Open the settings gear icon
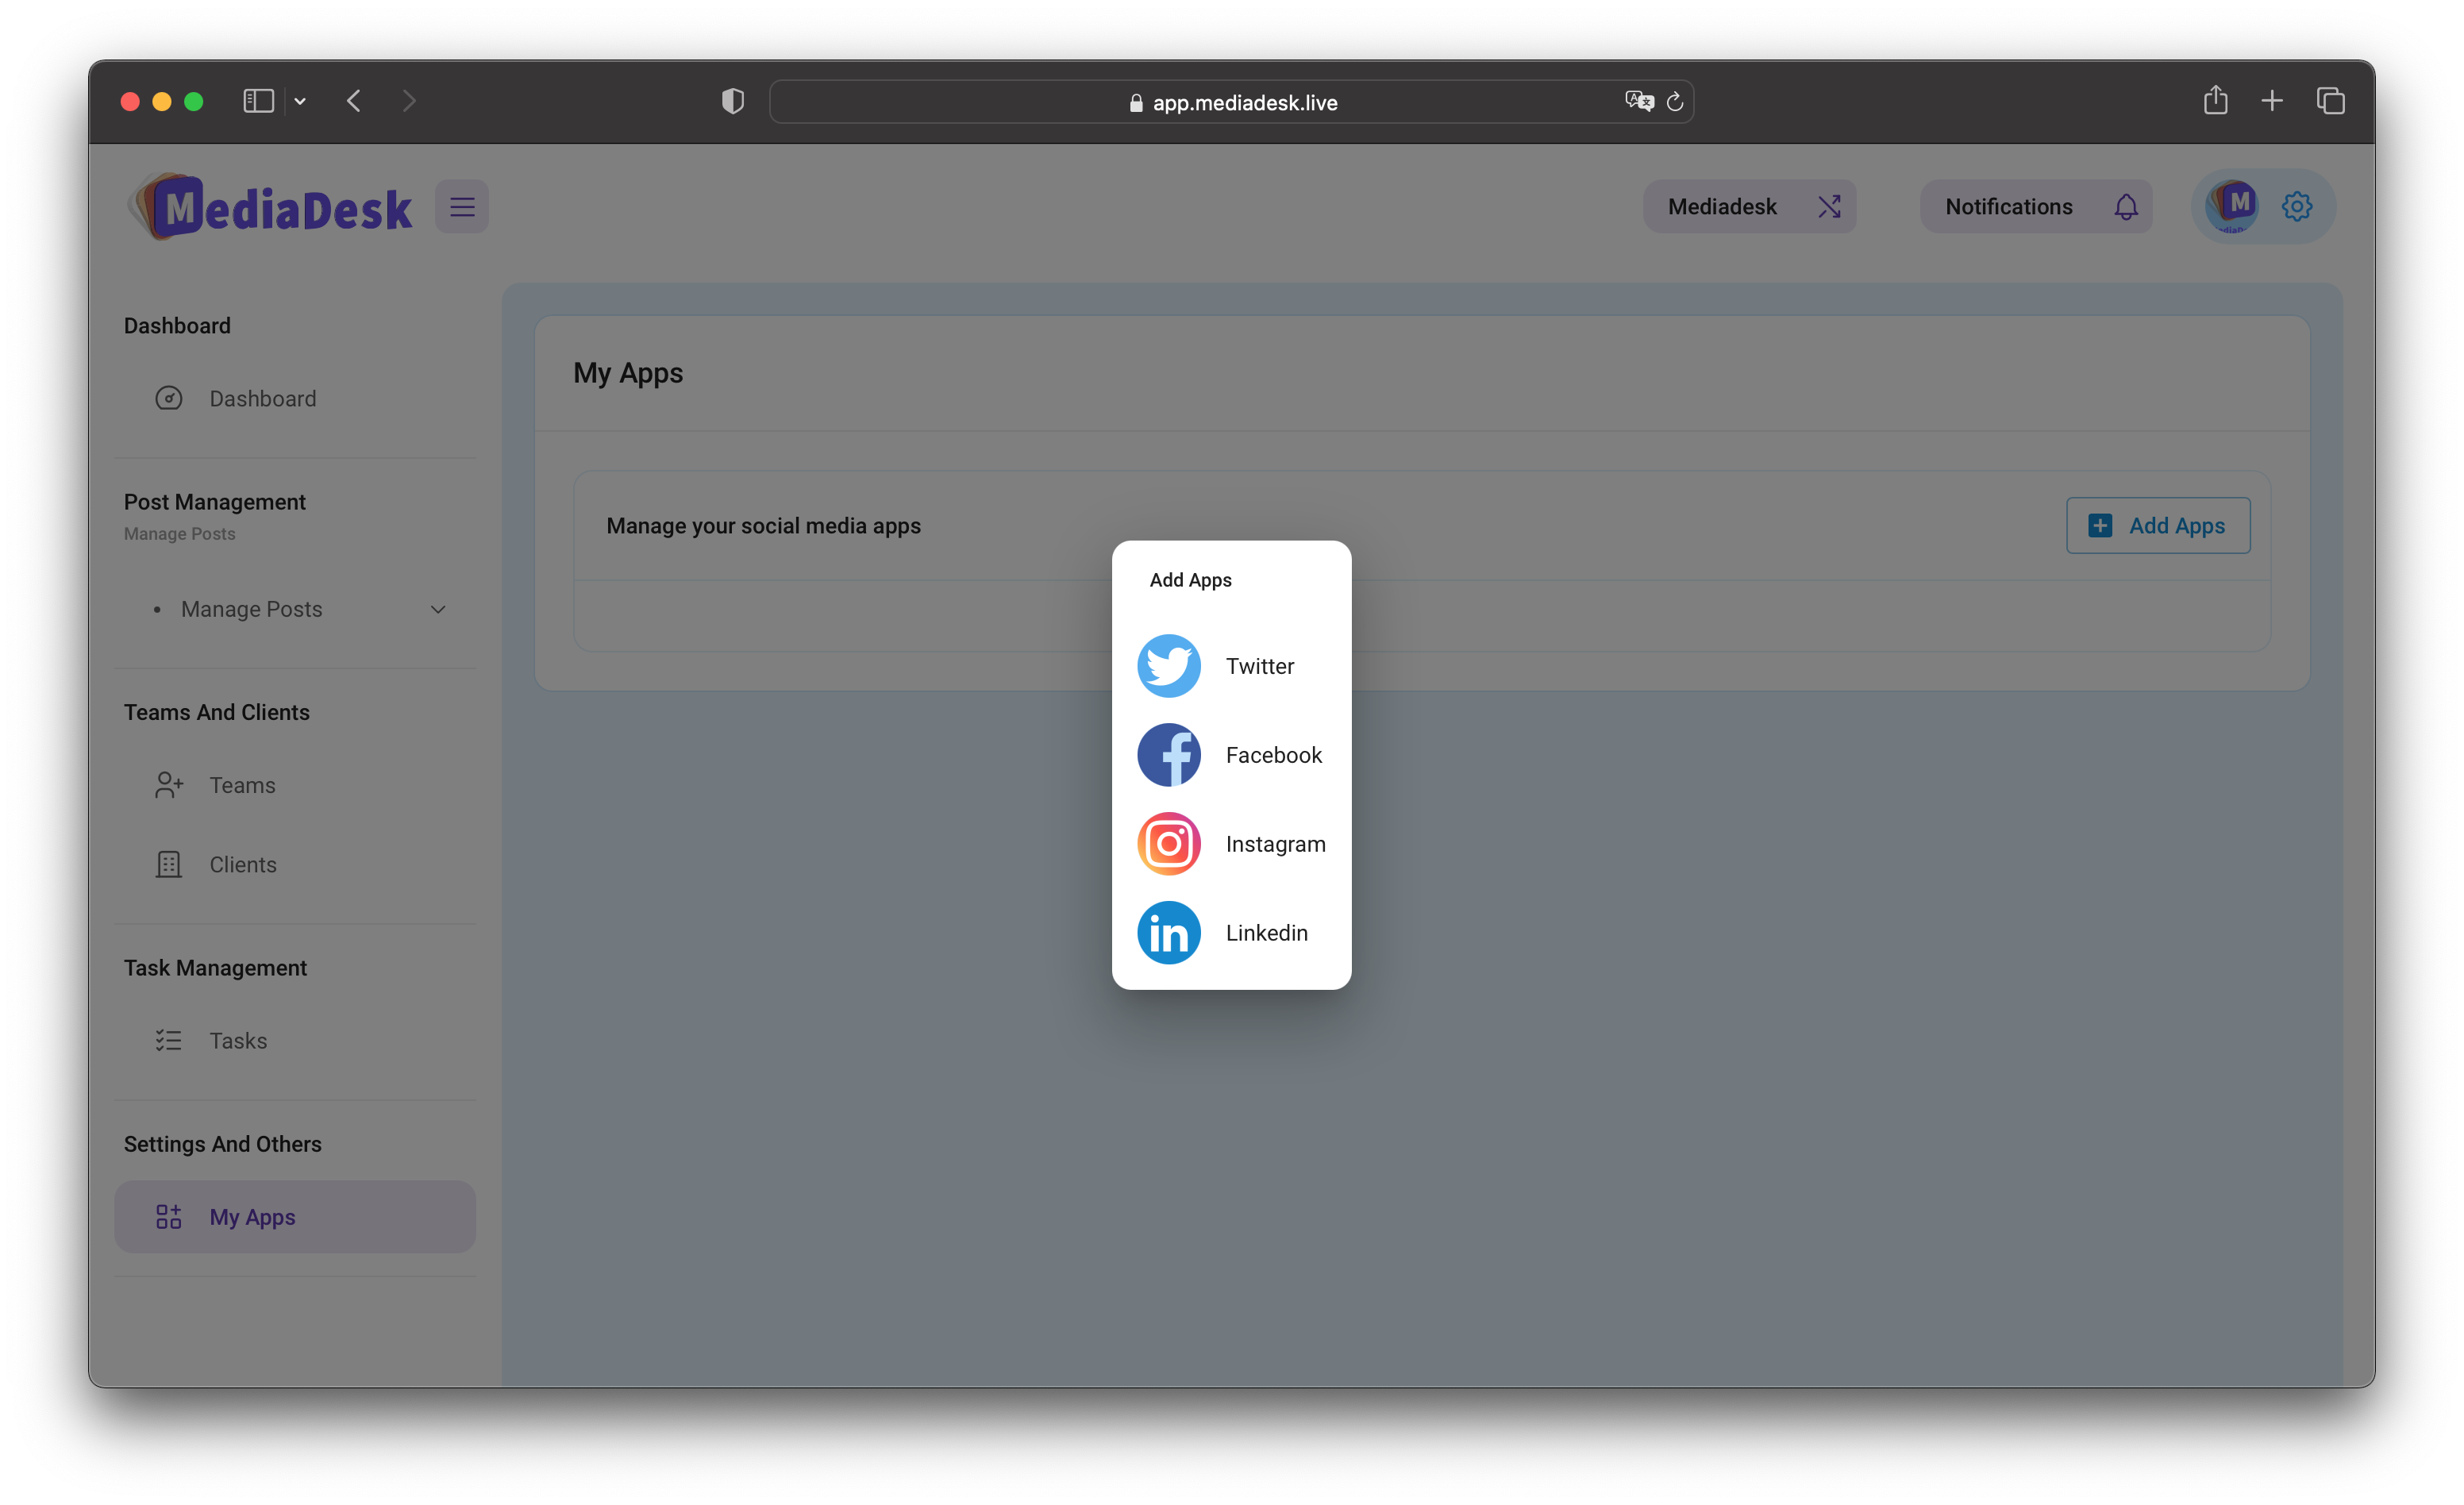 [2297, 207]
